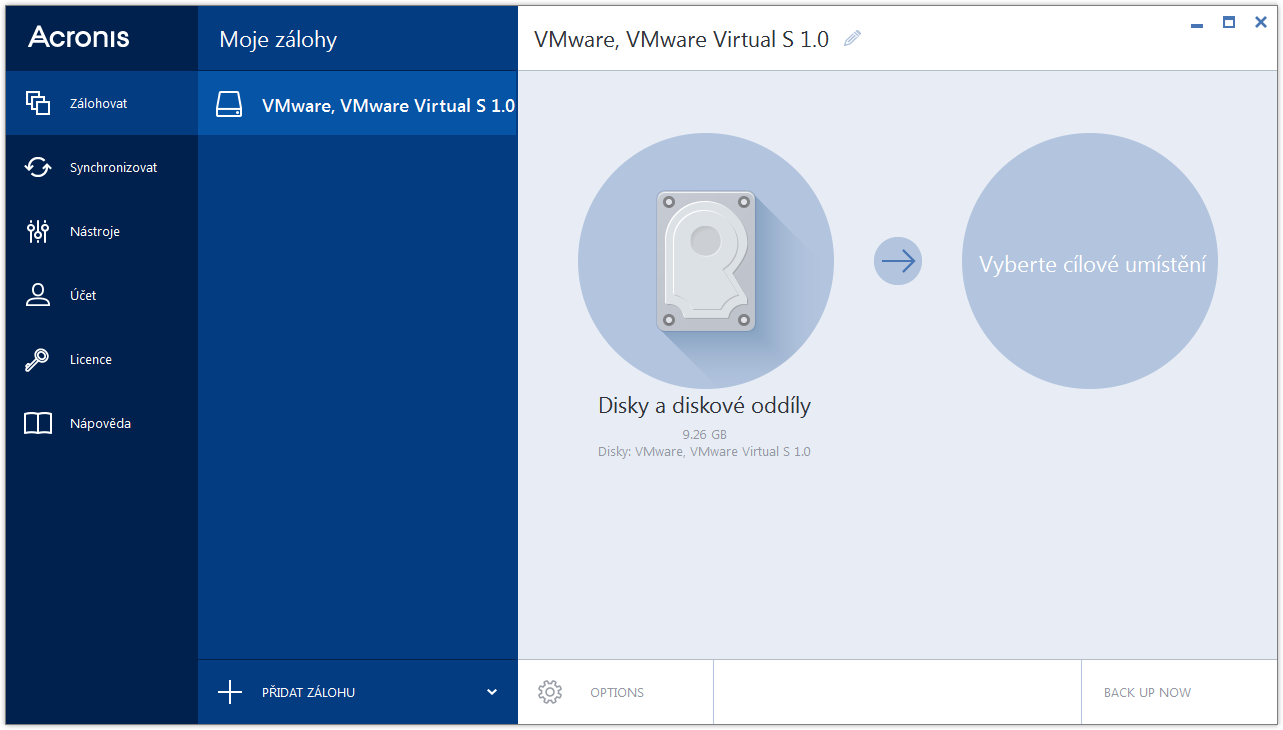Click the disk icon beside VMware backup entry
The width and height of the screenshot is (1283, 730).
[x=229, y=105]
